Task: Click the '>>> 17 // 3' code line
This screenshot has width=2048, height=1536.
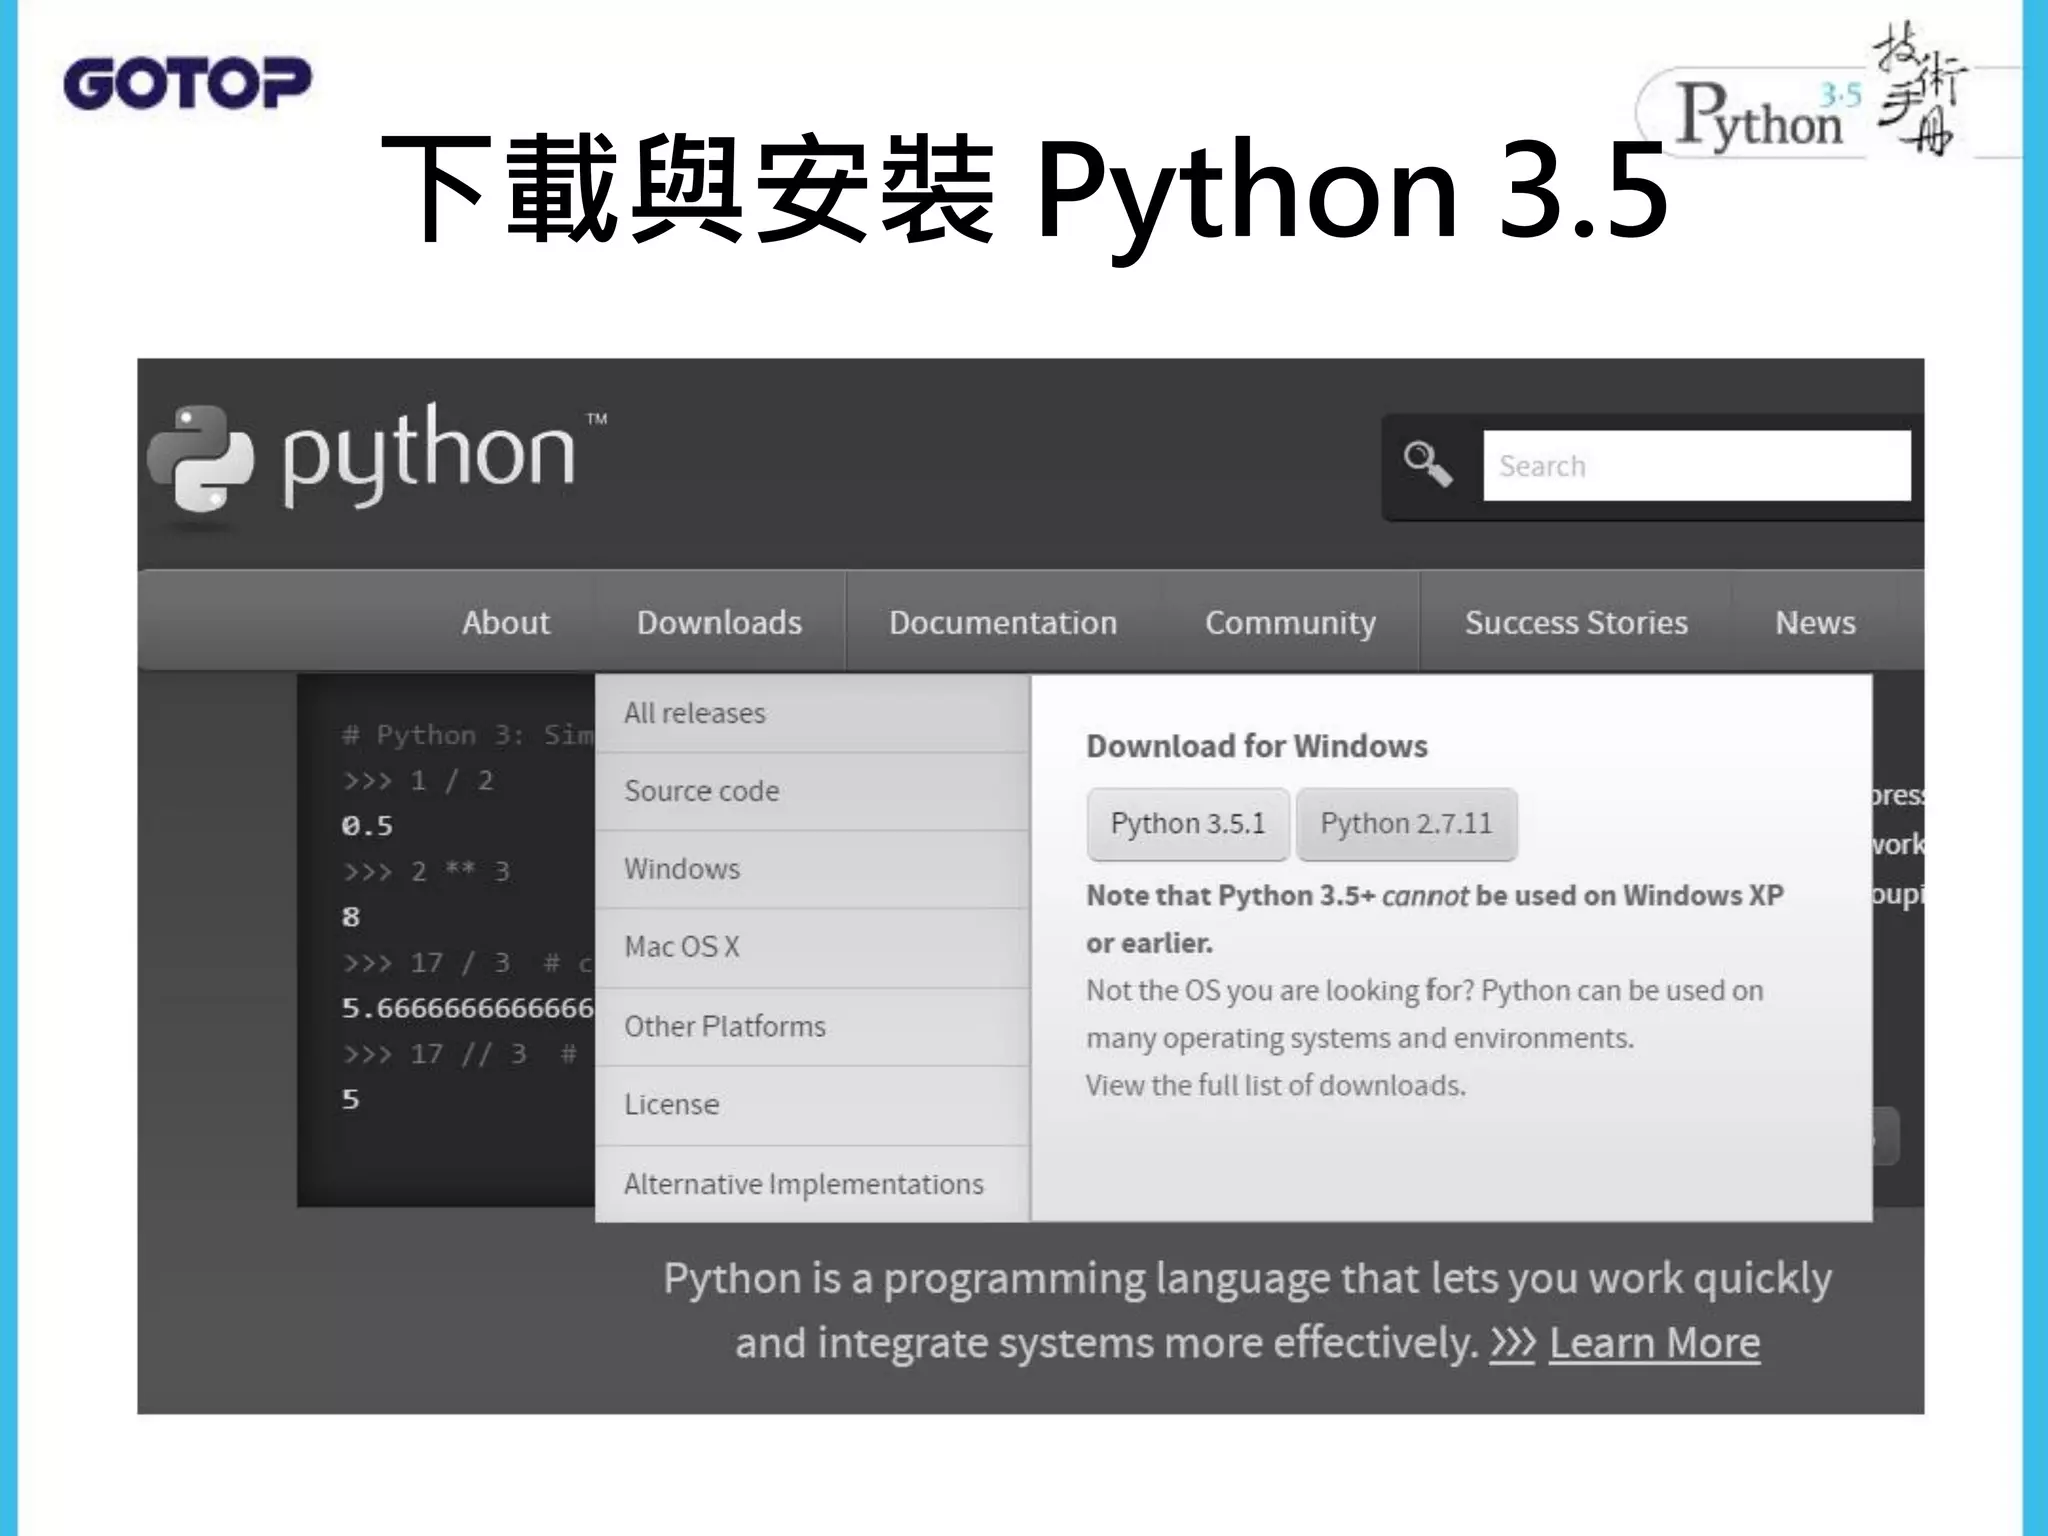Action: pyautogui.click(x=459, y=1054)
